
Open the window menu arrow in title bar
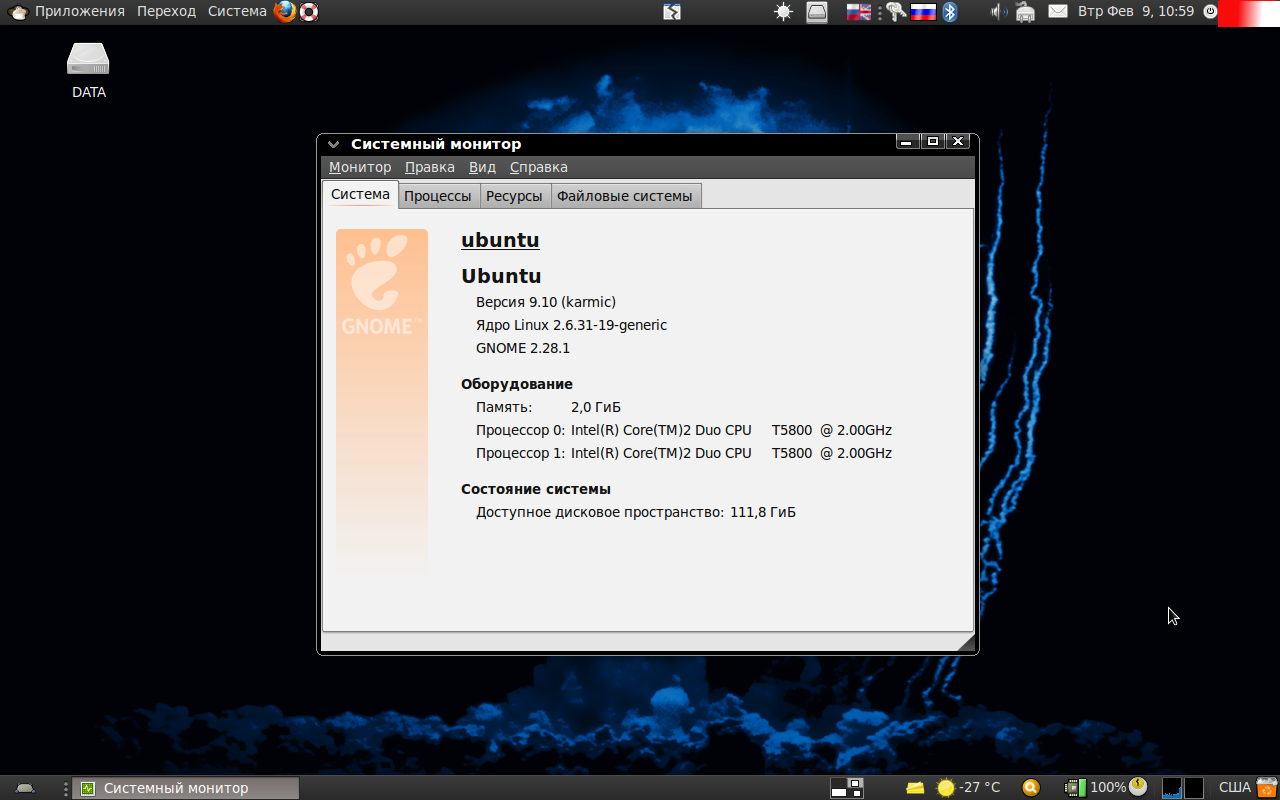[x=334, y=145]
